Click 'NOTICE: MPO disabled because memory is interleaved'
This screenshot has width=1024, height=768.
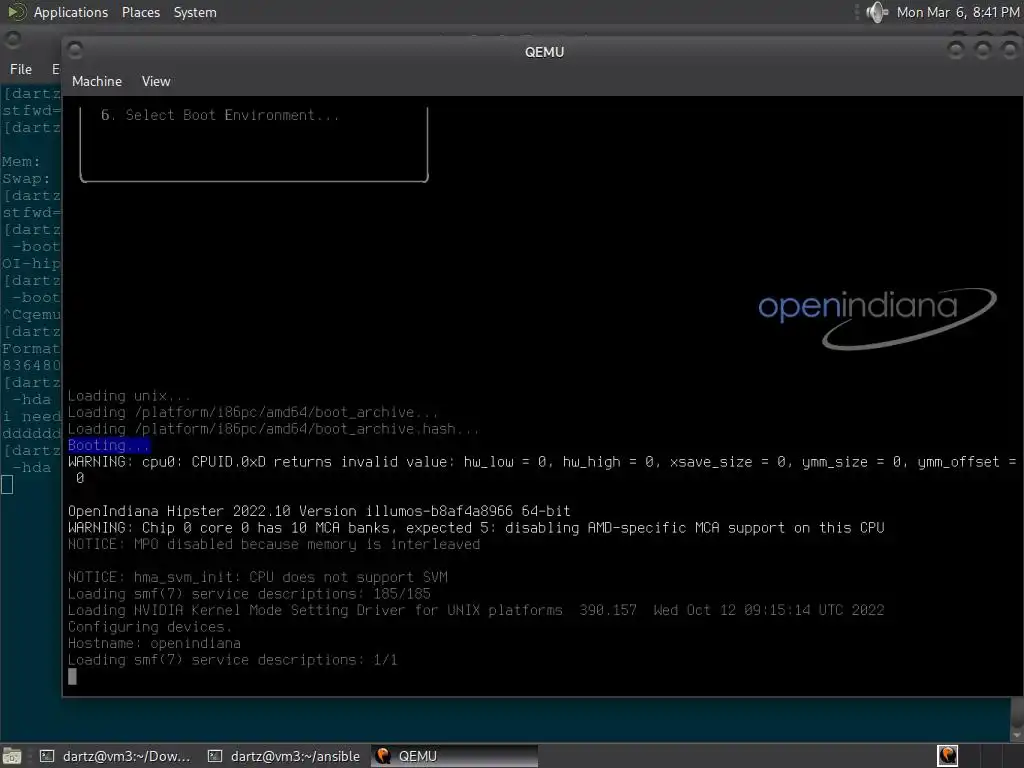pyautogui.click(x=274, y=544)
